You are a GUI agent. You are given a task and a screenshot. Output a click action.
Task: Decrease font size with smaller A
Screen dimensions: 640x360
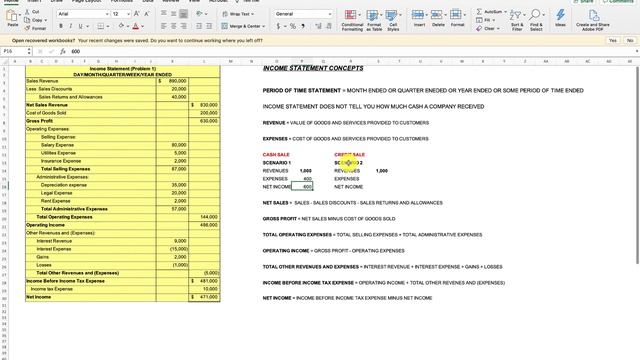pyautogui.click(x=147, y=14)
